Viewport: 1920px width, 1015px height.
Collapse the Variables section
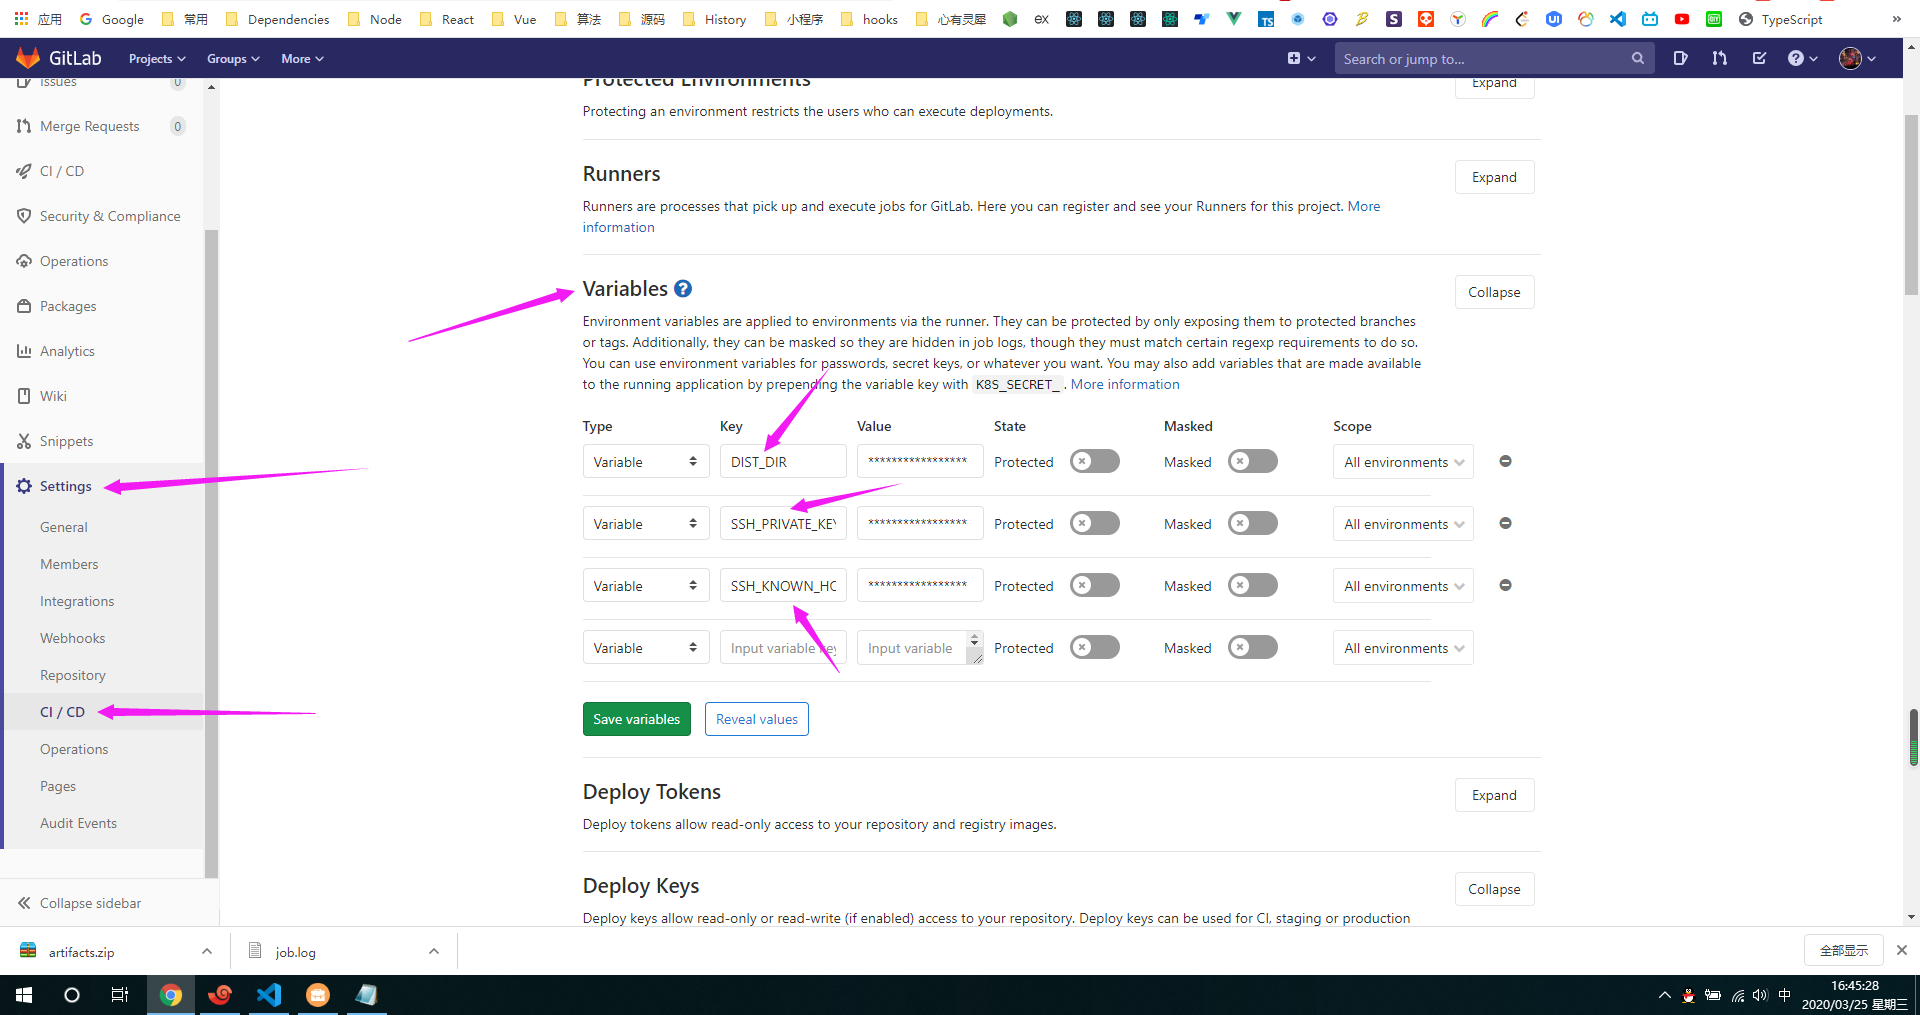(1494, 292)
